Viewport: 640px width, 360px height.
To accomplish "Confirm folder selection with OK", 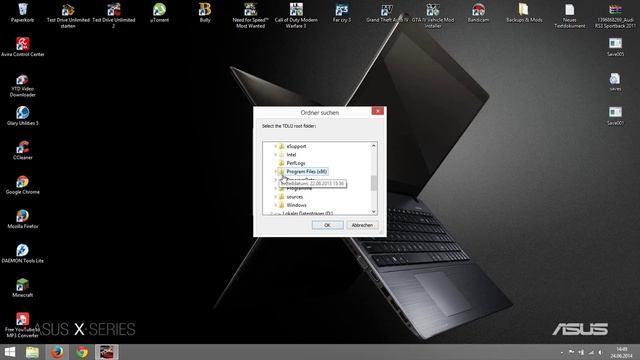I will tap(327, 225).
